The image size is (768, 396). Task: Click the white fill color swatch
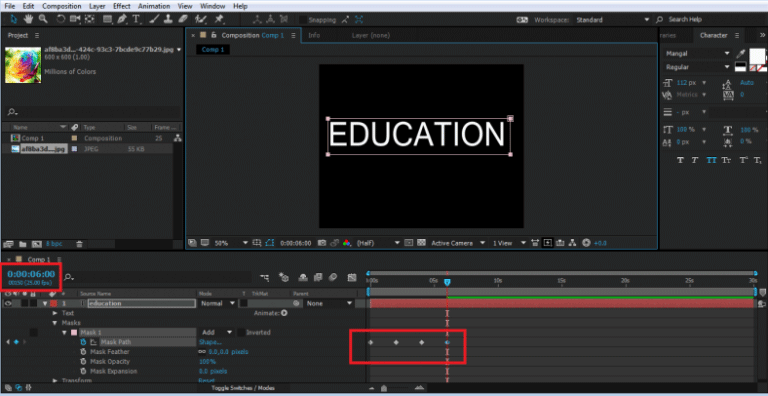757,54
